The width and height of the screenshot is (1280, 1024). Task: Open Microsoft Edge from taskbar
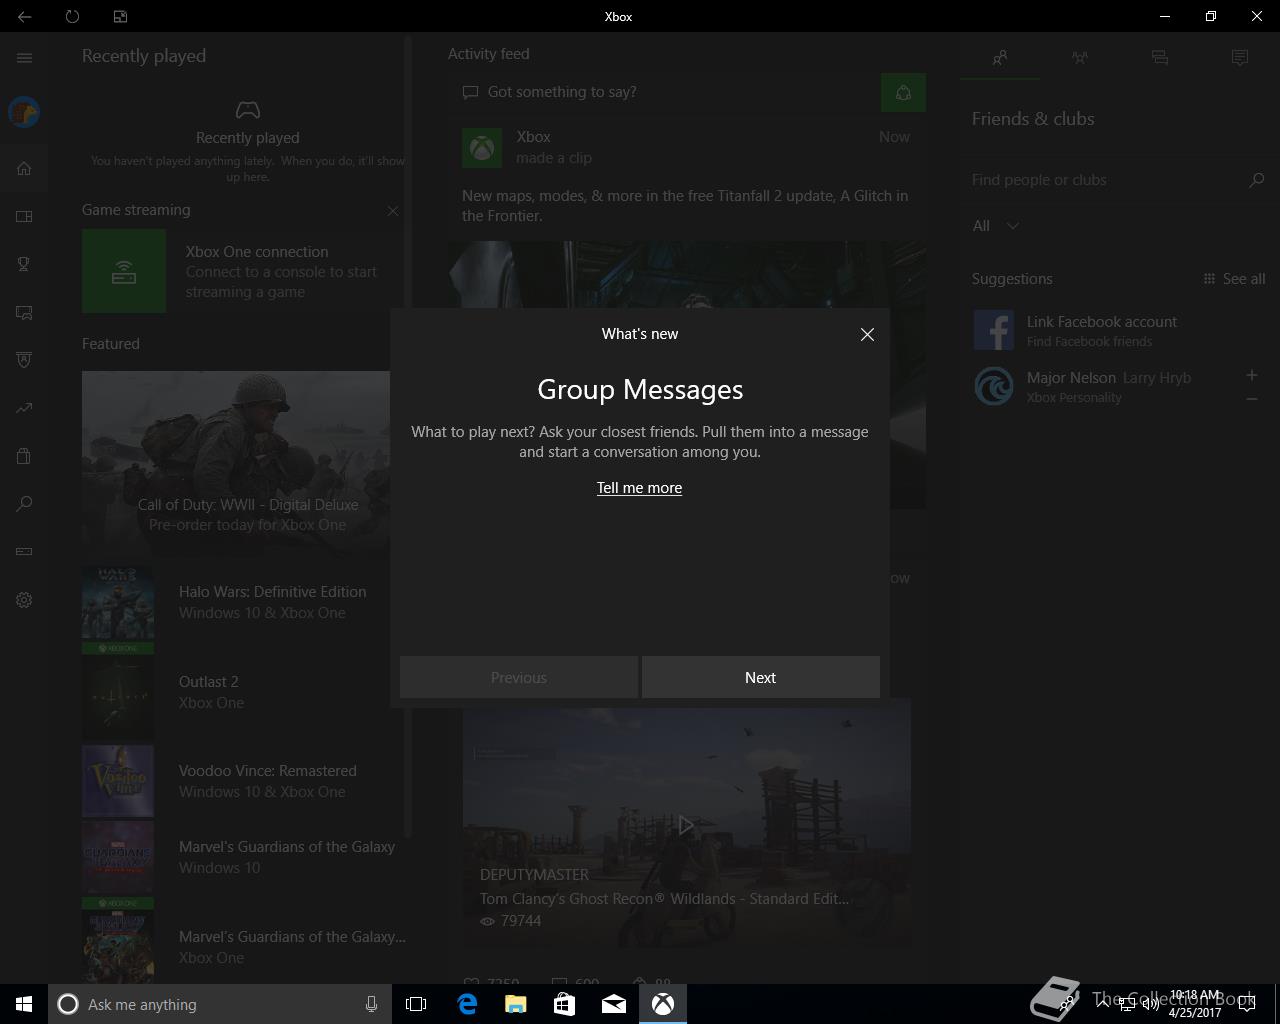tap(466, 1004)
